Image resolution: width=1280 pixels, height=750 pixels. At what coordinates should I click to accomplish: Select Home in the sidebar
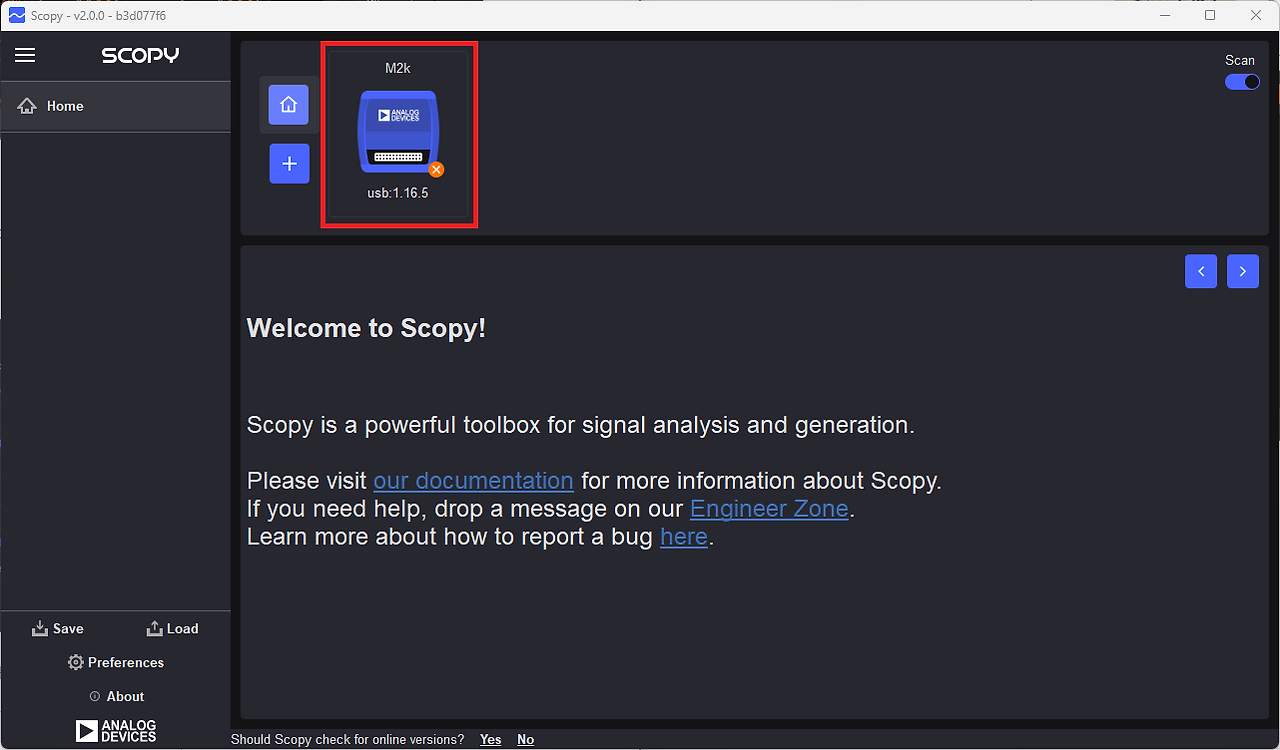coord(115,106)
